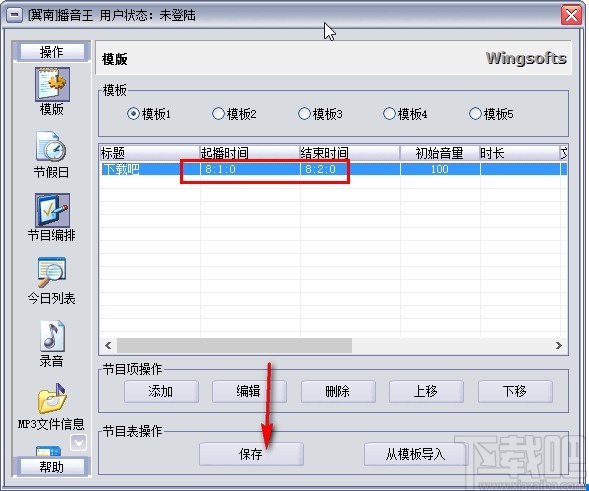Image resolution: width=589 pixels, height=491 pixels.
Task: Click the 添加 button
Action: tap(161, 391)
